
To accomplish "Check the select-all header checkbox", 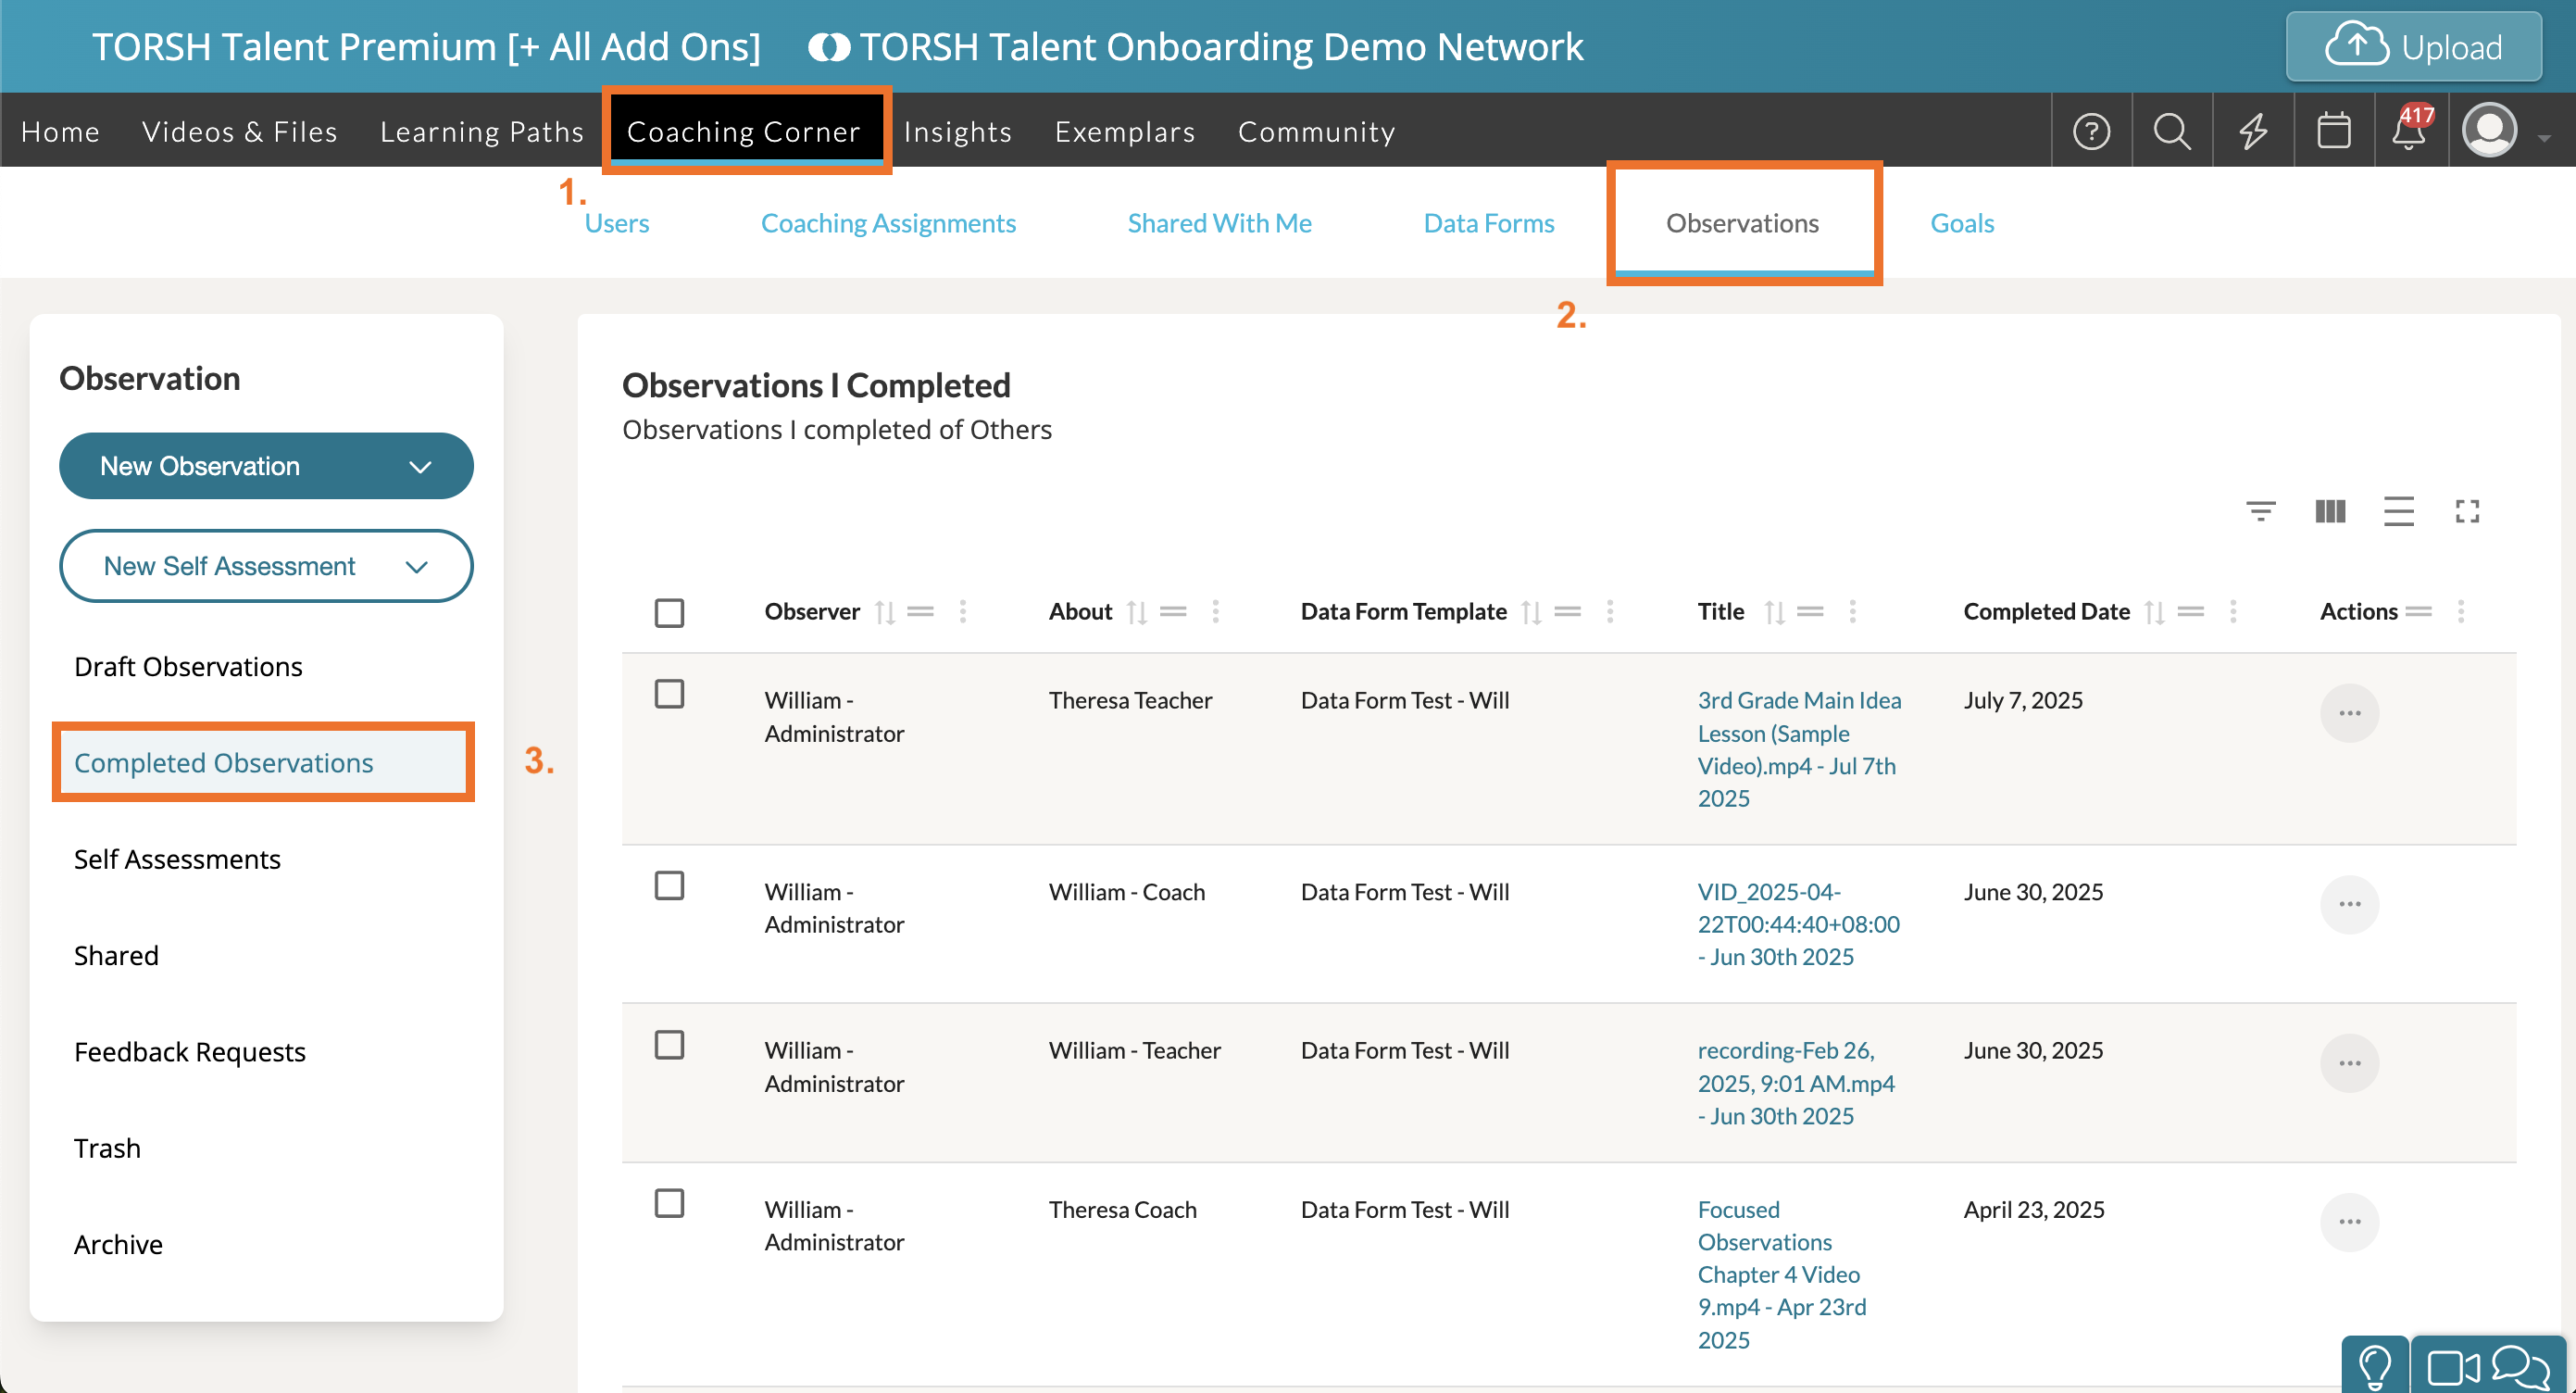I will pos(669,612).
